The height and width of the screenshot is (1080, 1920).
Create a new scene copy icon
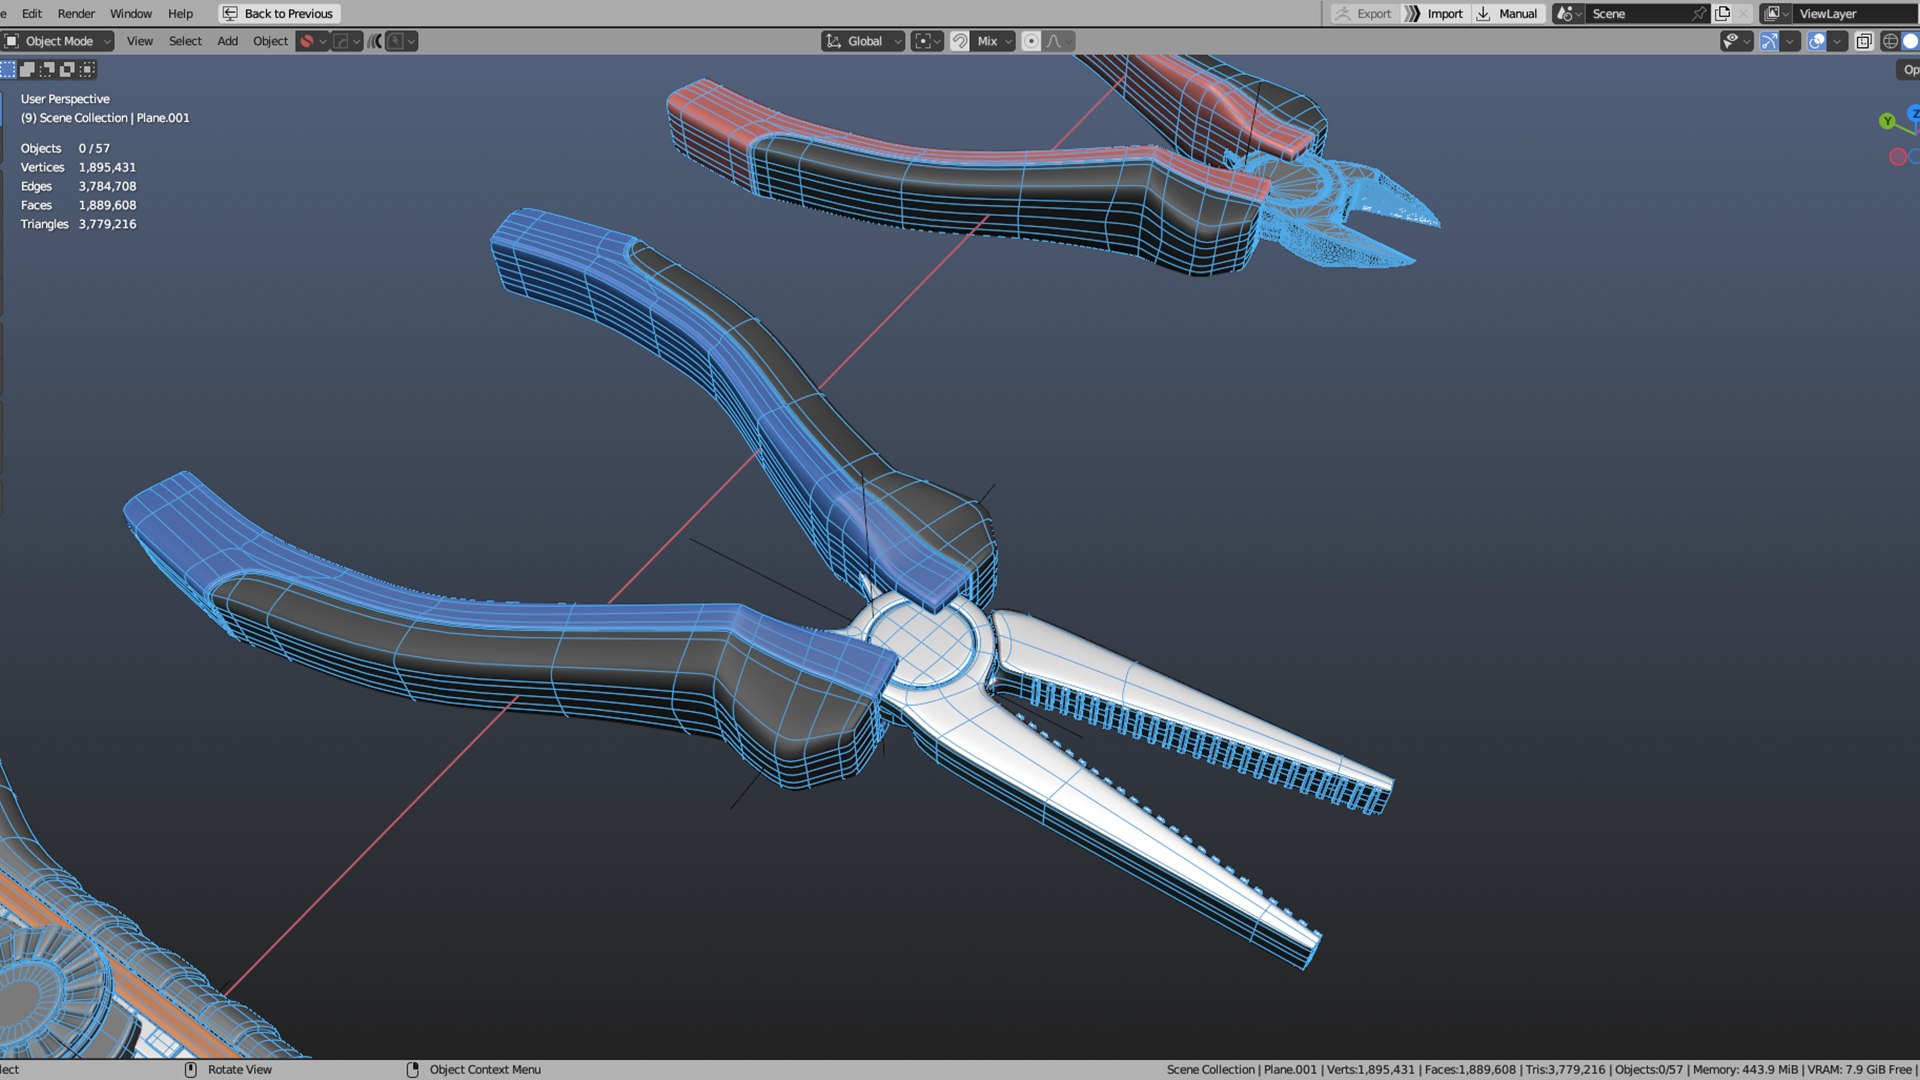[1722, 14]
